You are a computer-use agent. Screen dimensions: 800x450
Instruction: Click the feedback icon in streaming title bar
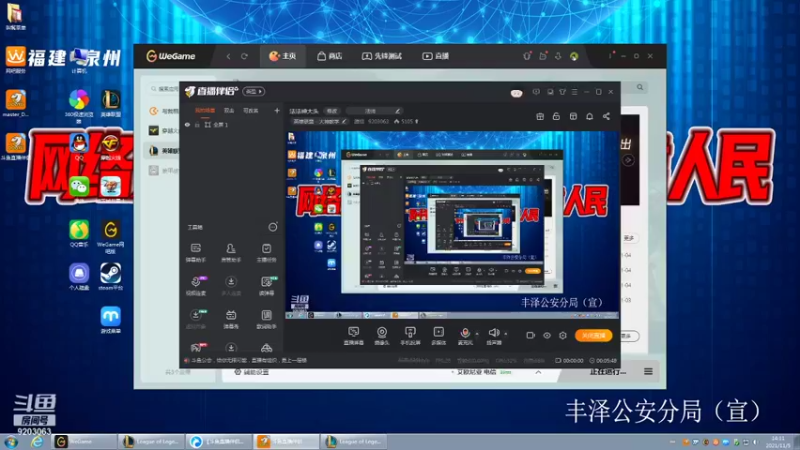(536, 92)
